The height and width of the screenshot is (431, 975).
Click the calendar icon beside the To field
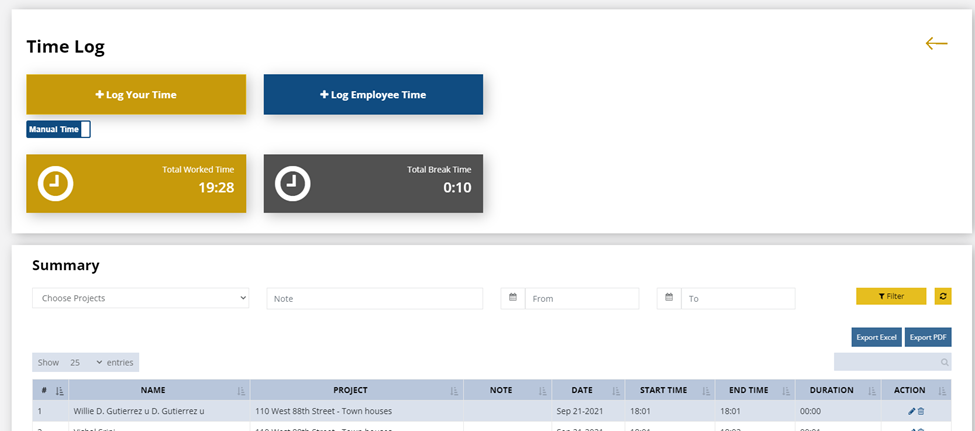669,298
